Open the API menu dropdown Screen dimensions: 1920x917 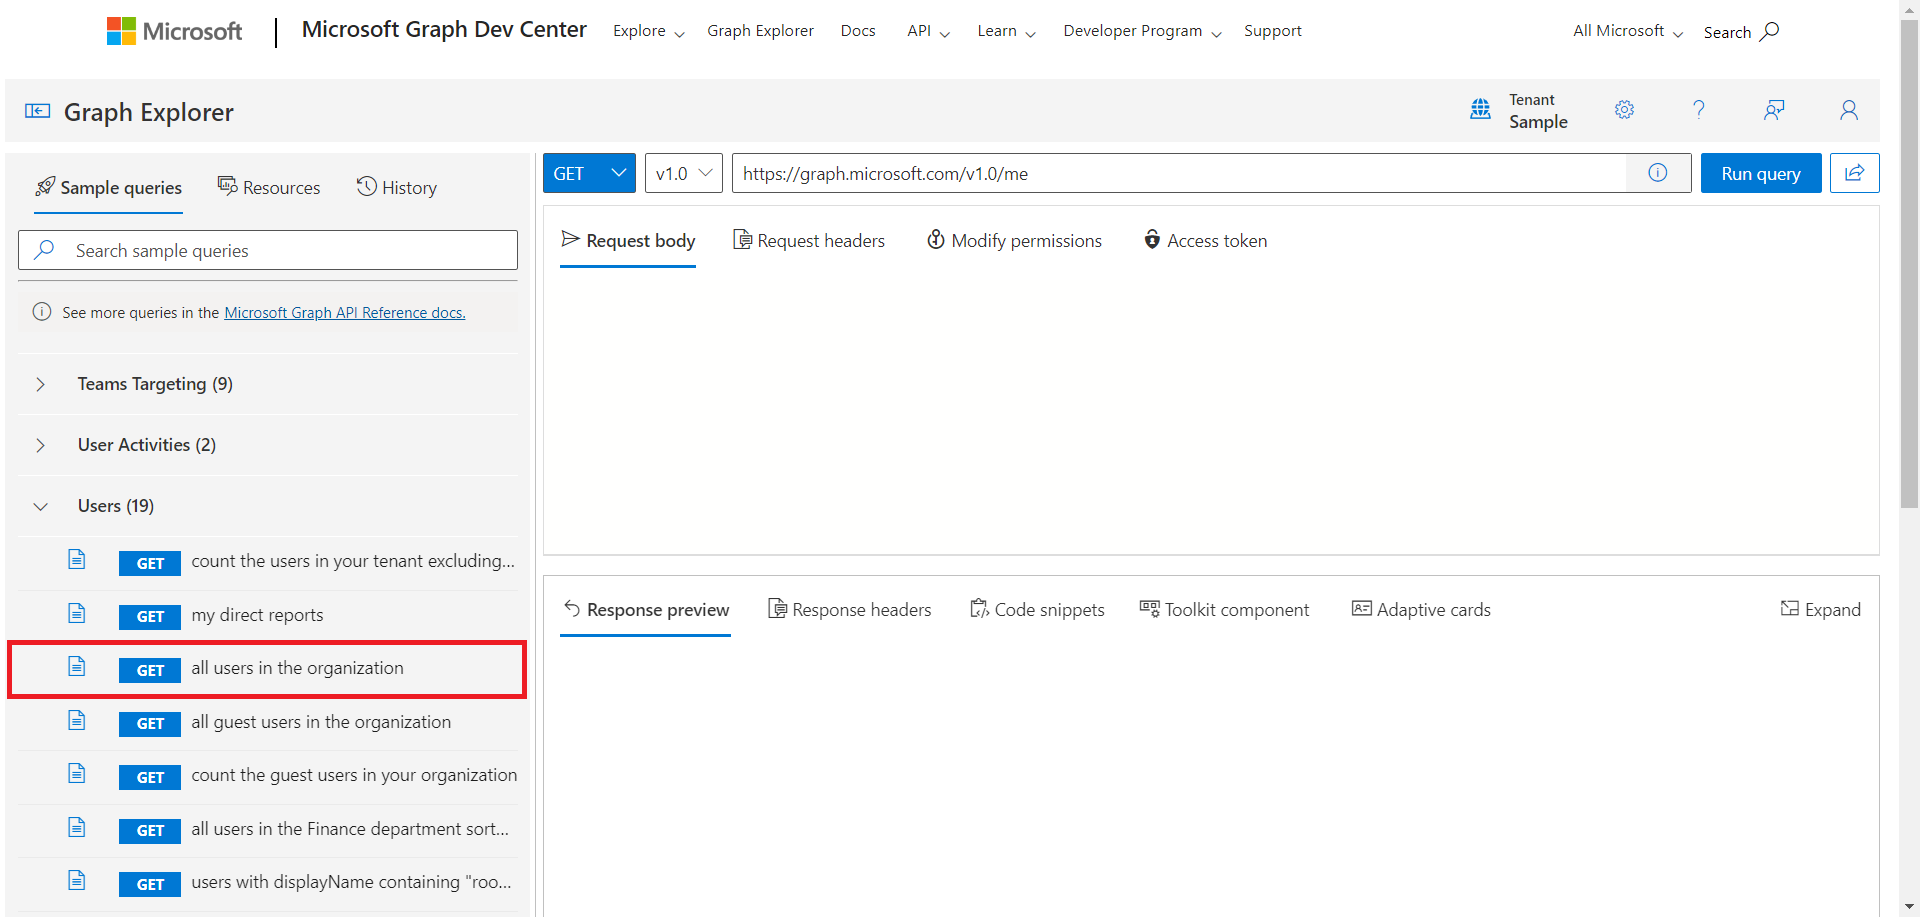click(928, 31)
